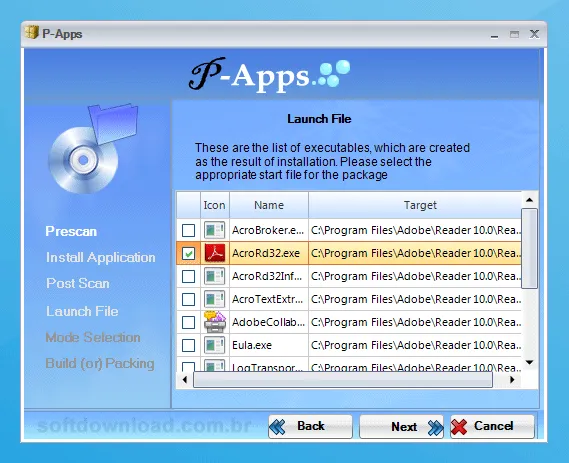This screenshot has height=463, width=569.
Task: Tick the AdobeCollab checkbox
Action: click(188, 322)
